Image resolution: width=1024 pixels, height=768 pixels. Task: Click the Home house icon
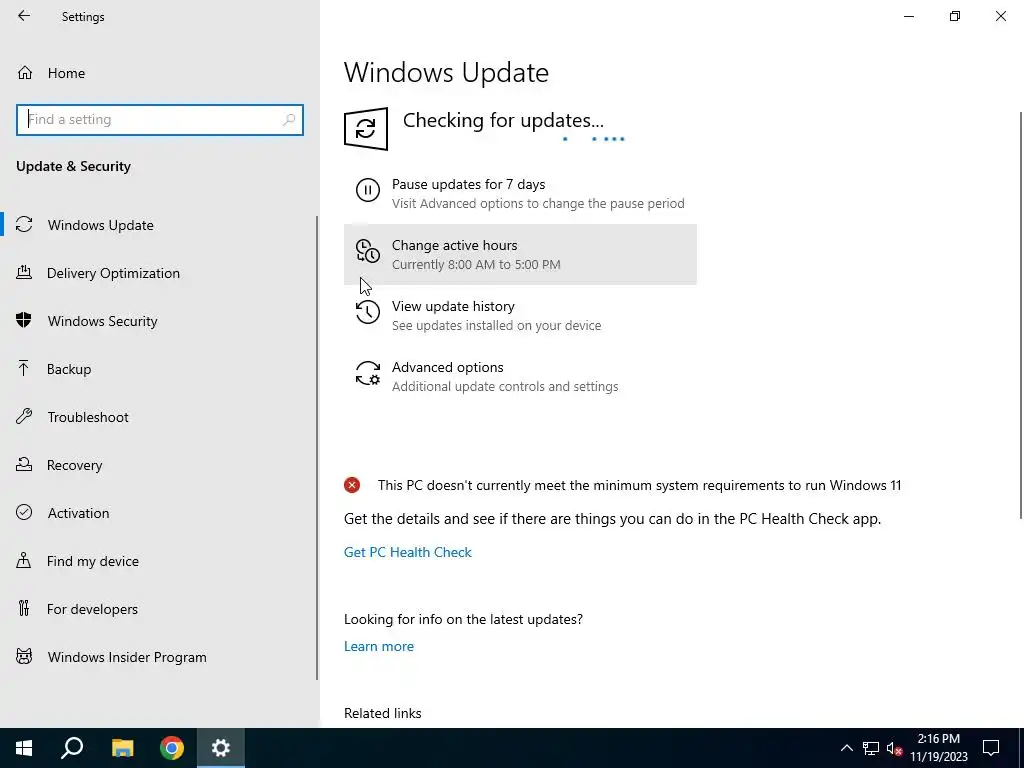pos(25,72)
